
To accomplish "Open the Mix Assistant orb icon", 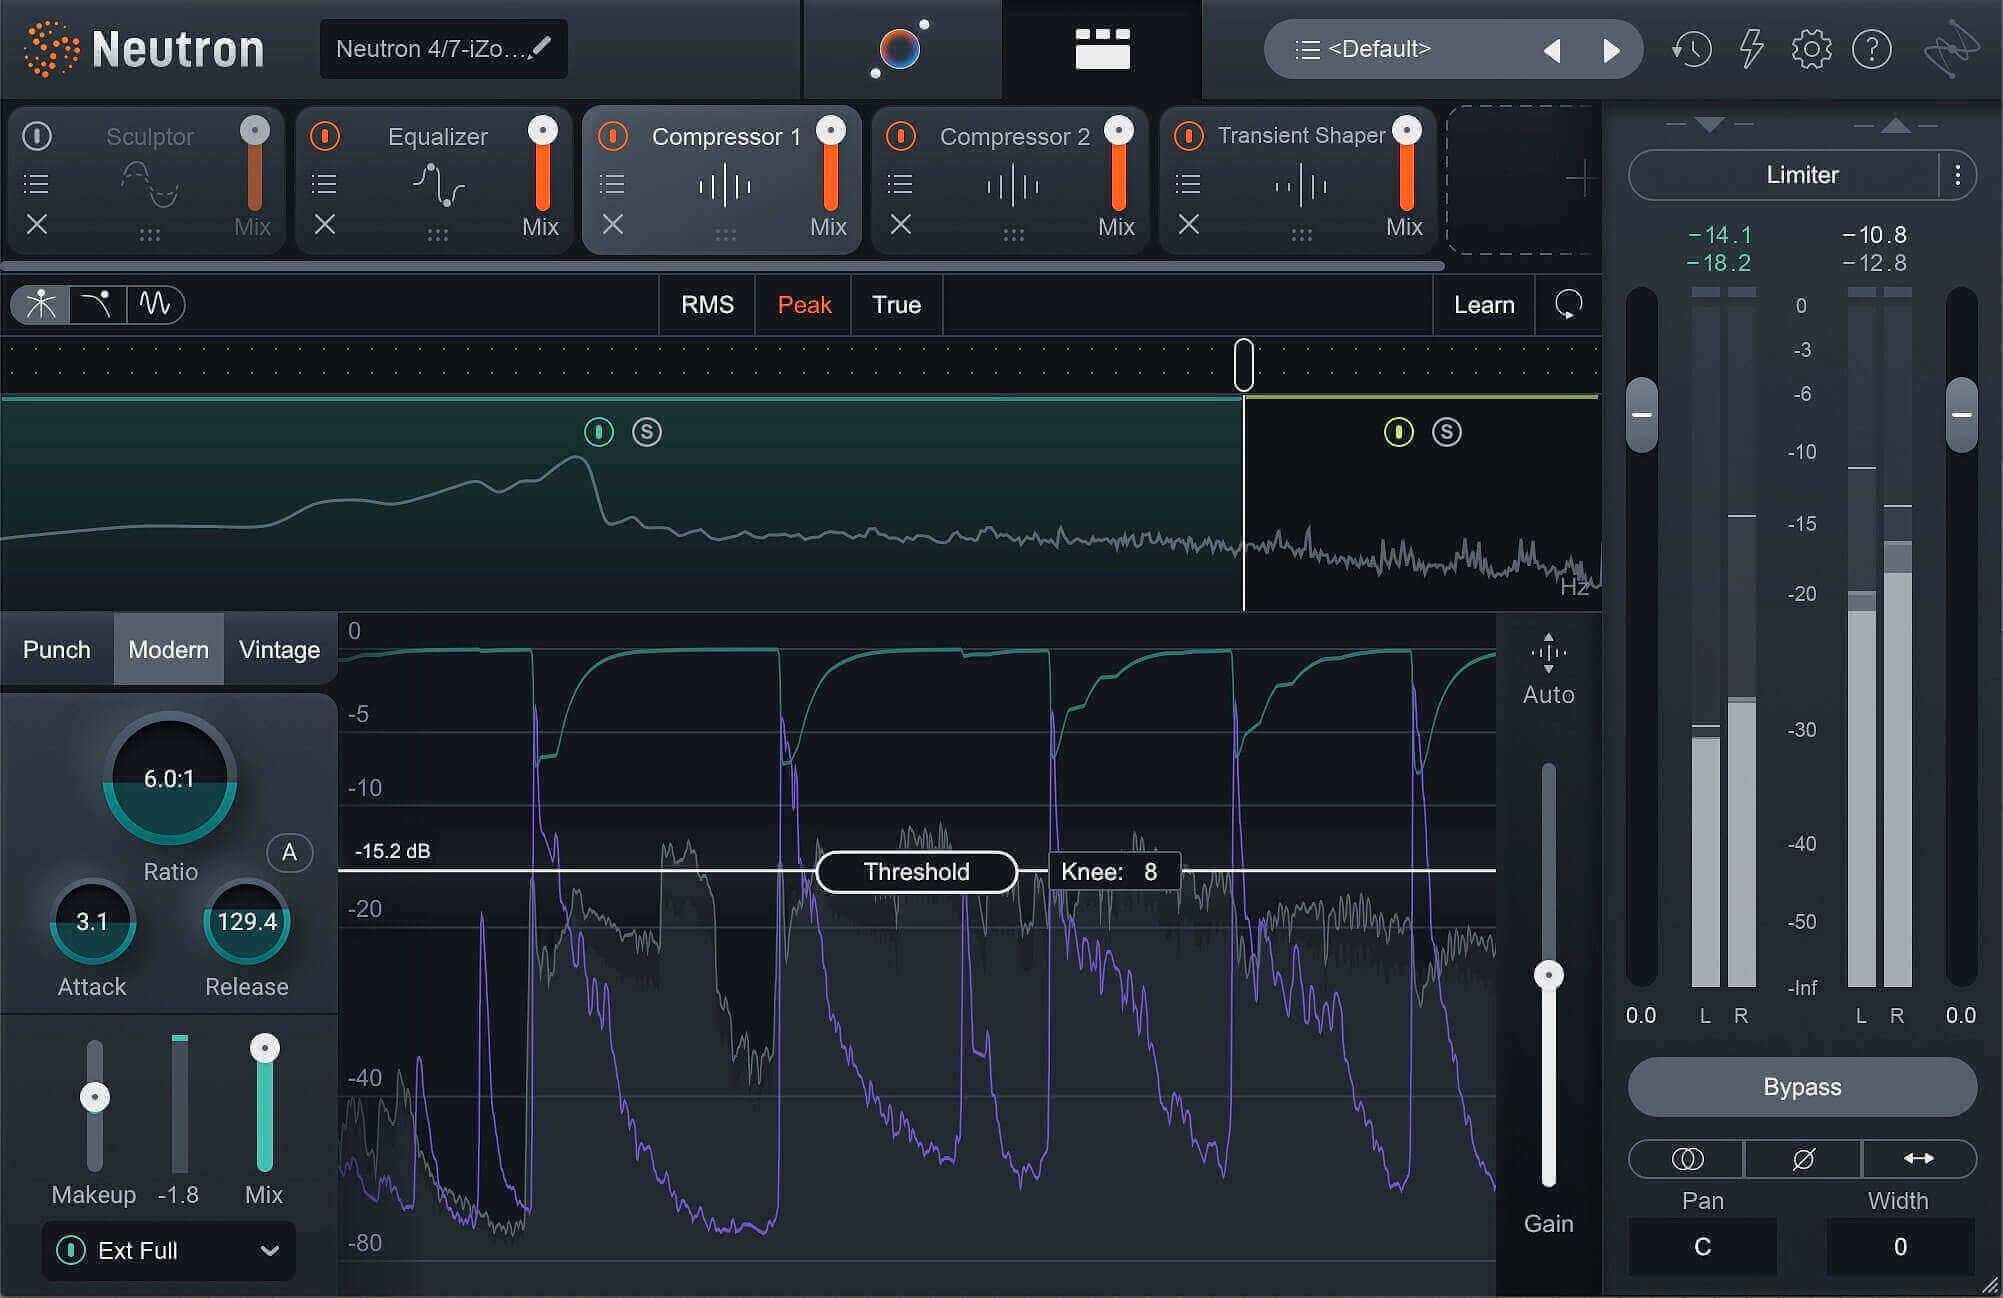I will click(900, 49).
